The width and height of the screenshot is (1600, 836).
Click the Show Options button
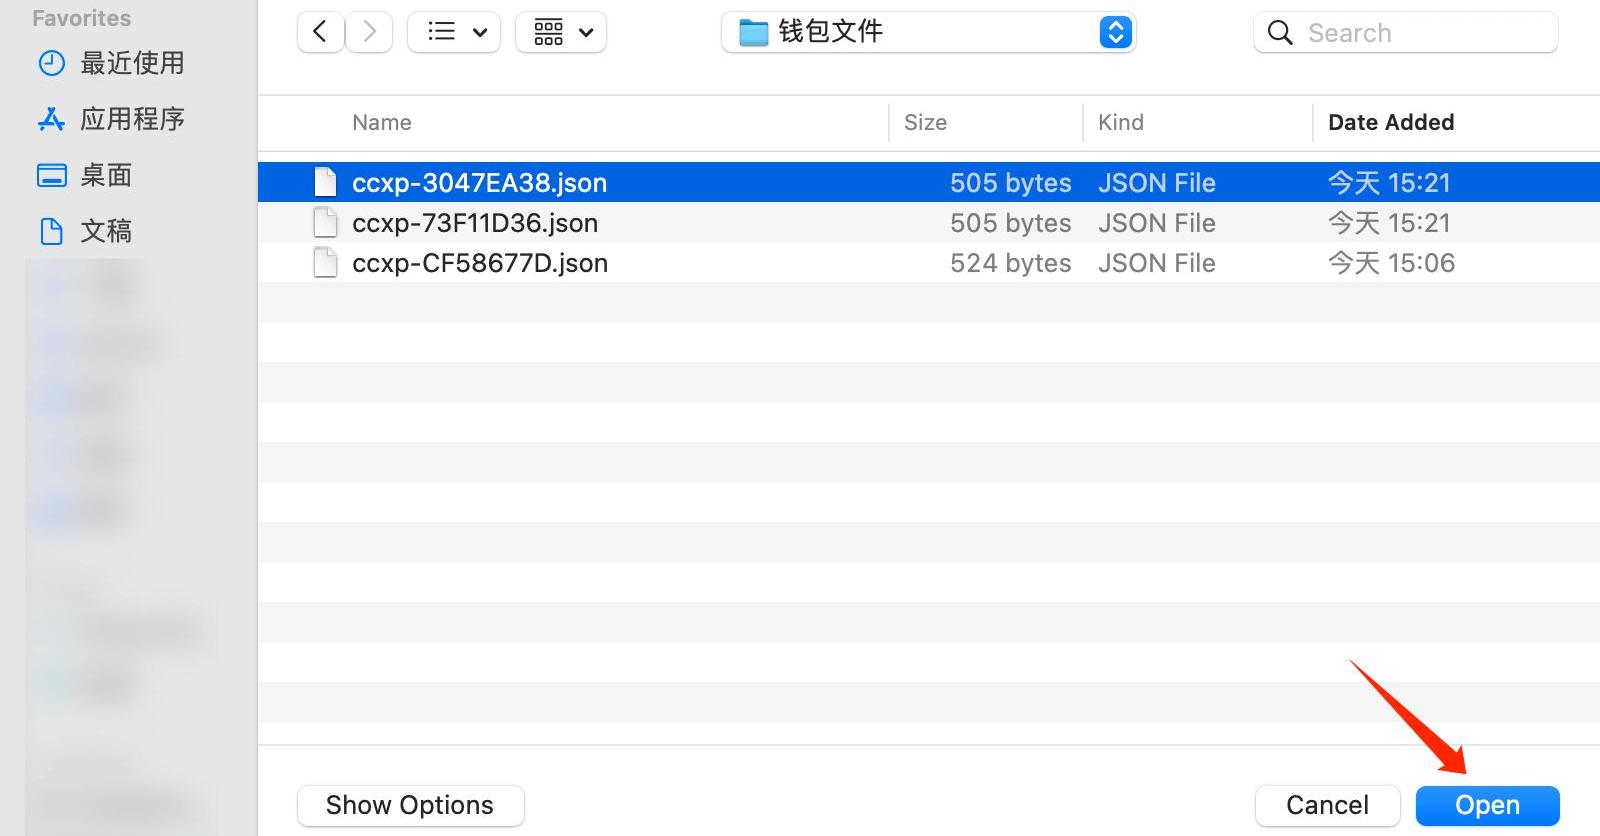(x=410, y=805)
